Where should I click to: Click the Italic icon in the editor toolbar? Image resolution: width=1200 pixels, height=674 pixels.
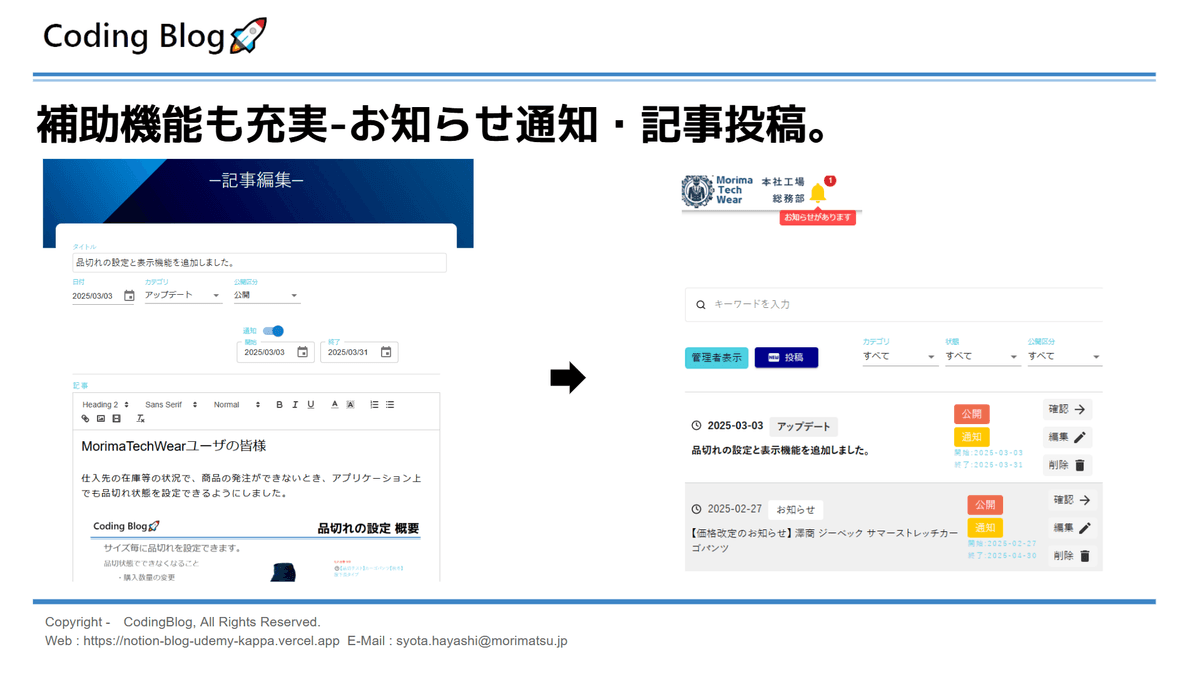tap(295, 404)
